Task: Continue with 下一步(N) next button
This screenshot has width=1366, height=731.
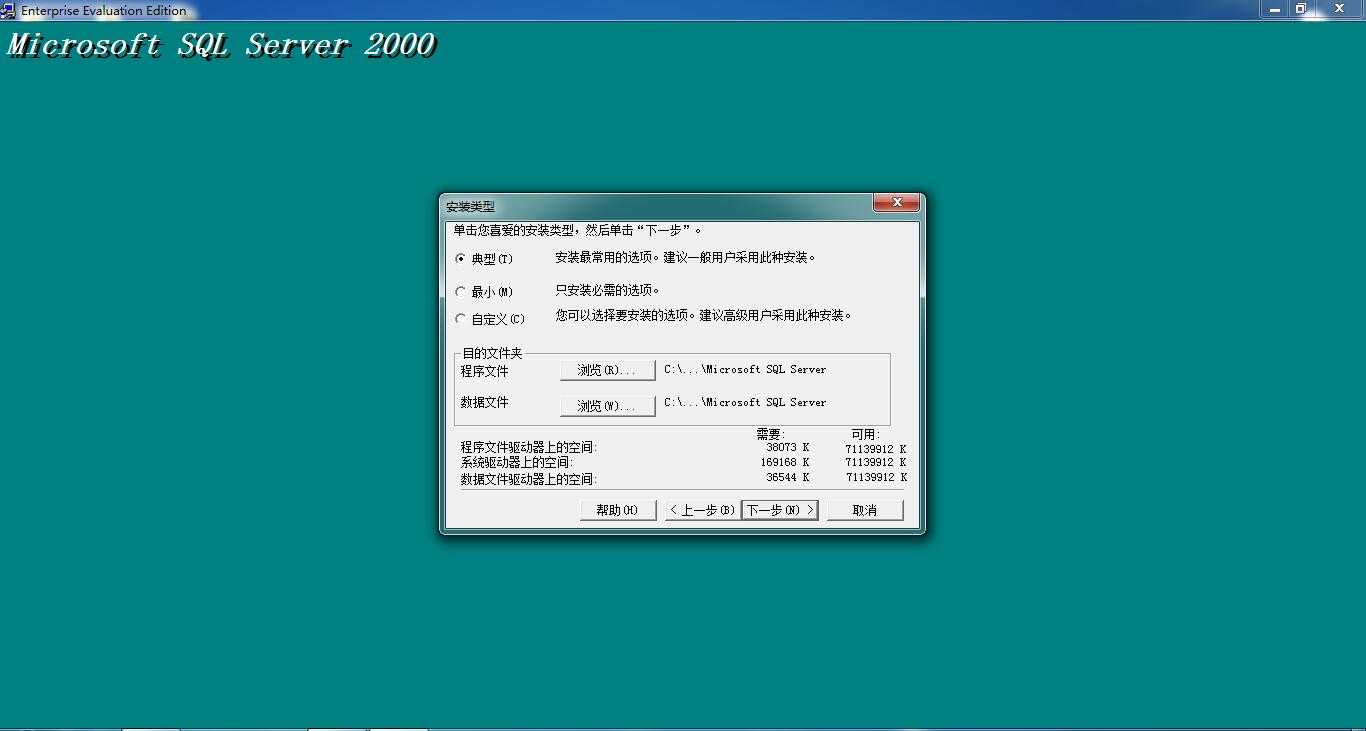Action: 779,510
